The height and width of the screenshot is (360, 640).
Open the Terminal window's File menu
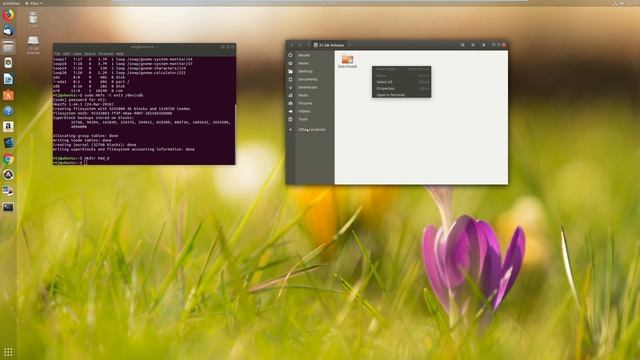tap(57, 53)
